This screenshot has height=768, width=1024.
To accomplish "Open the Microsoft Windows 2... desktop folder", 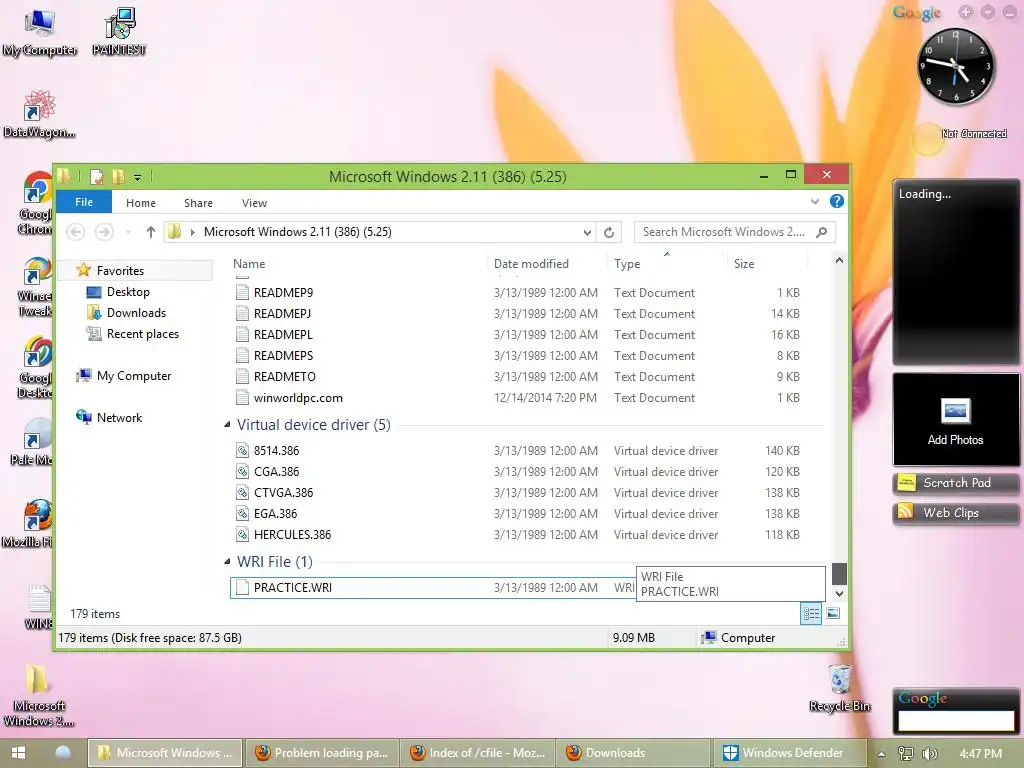I will 38,695.
